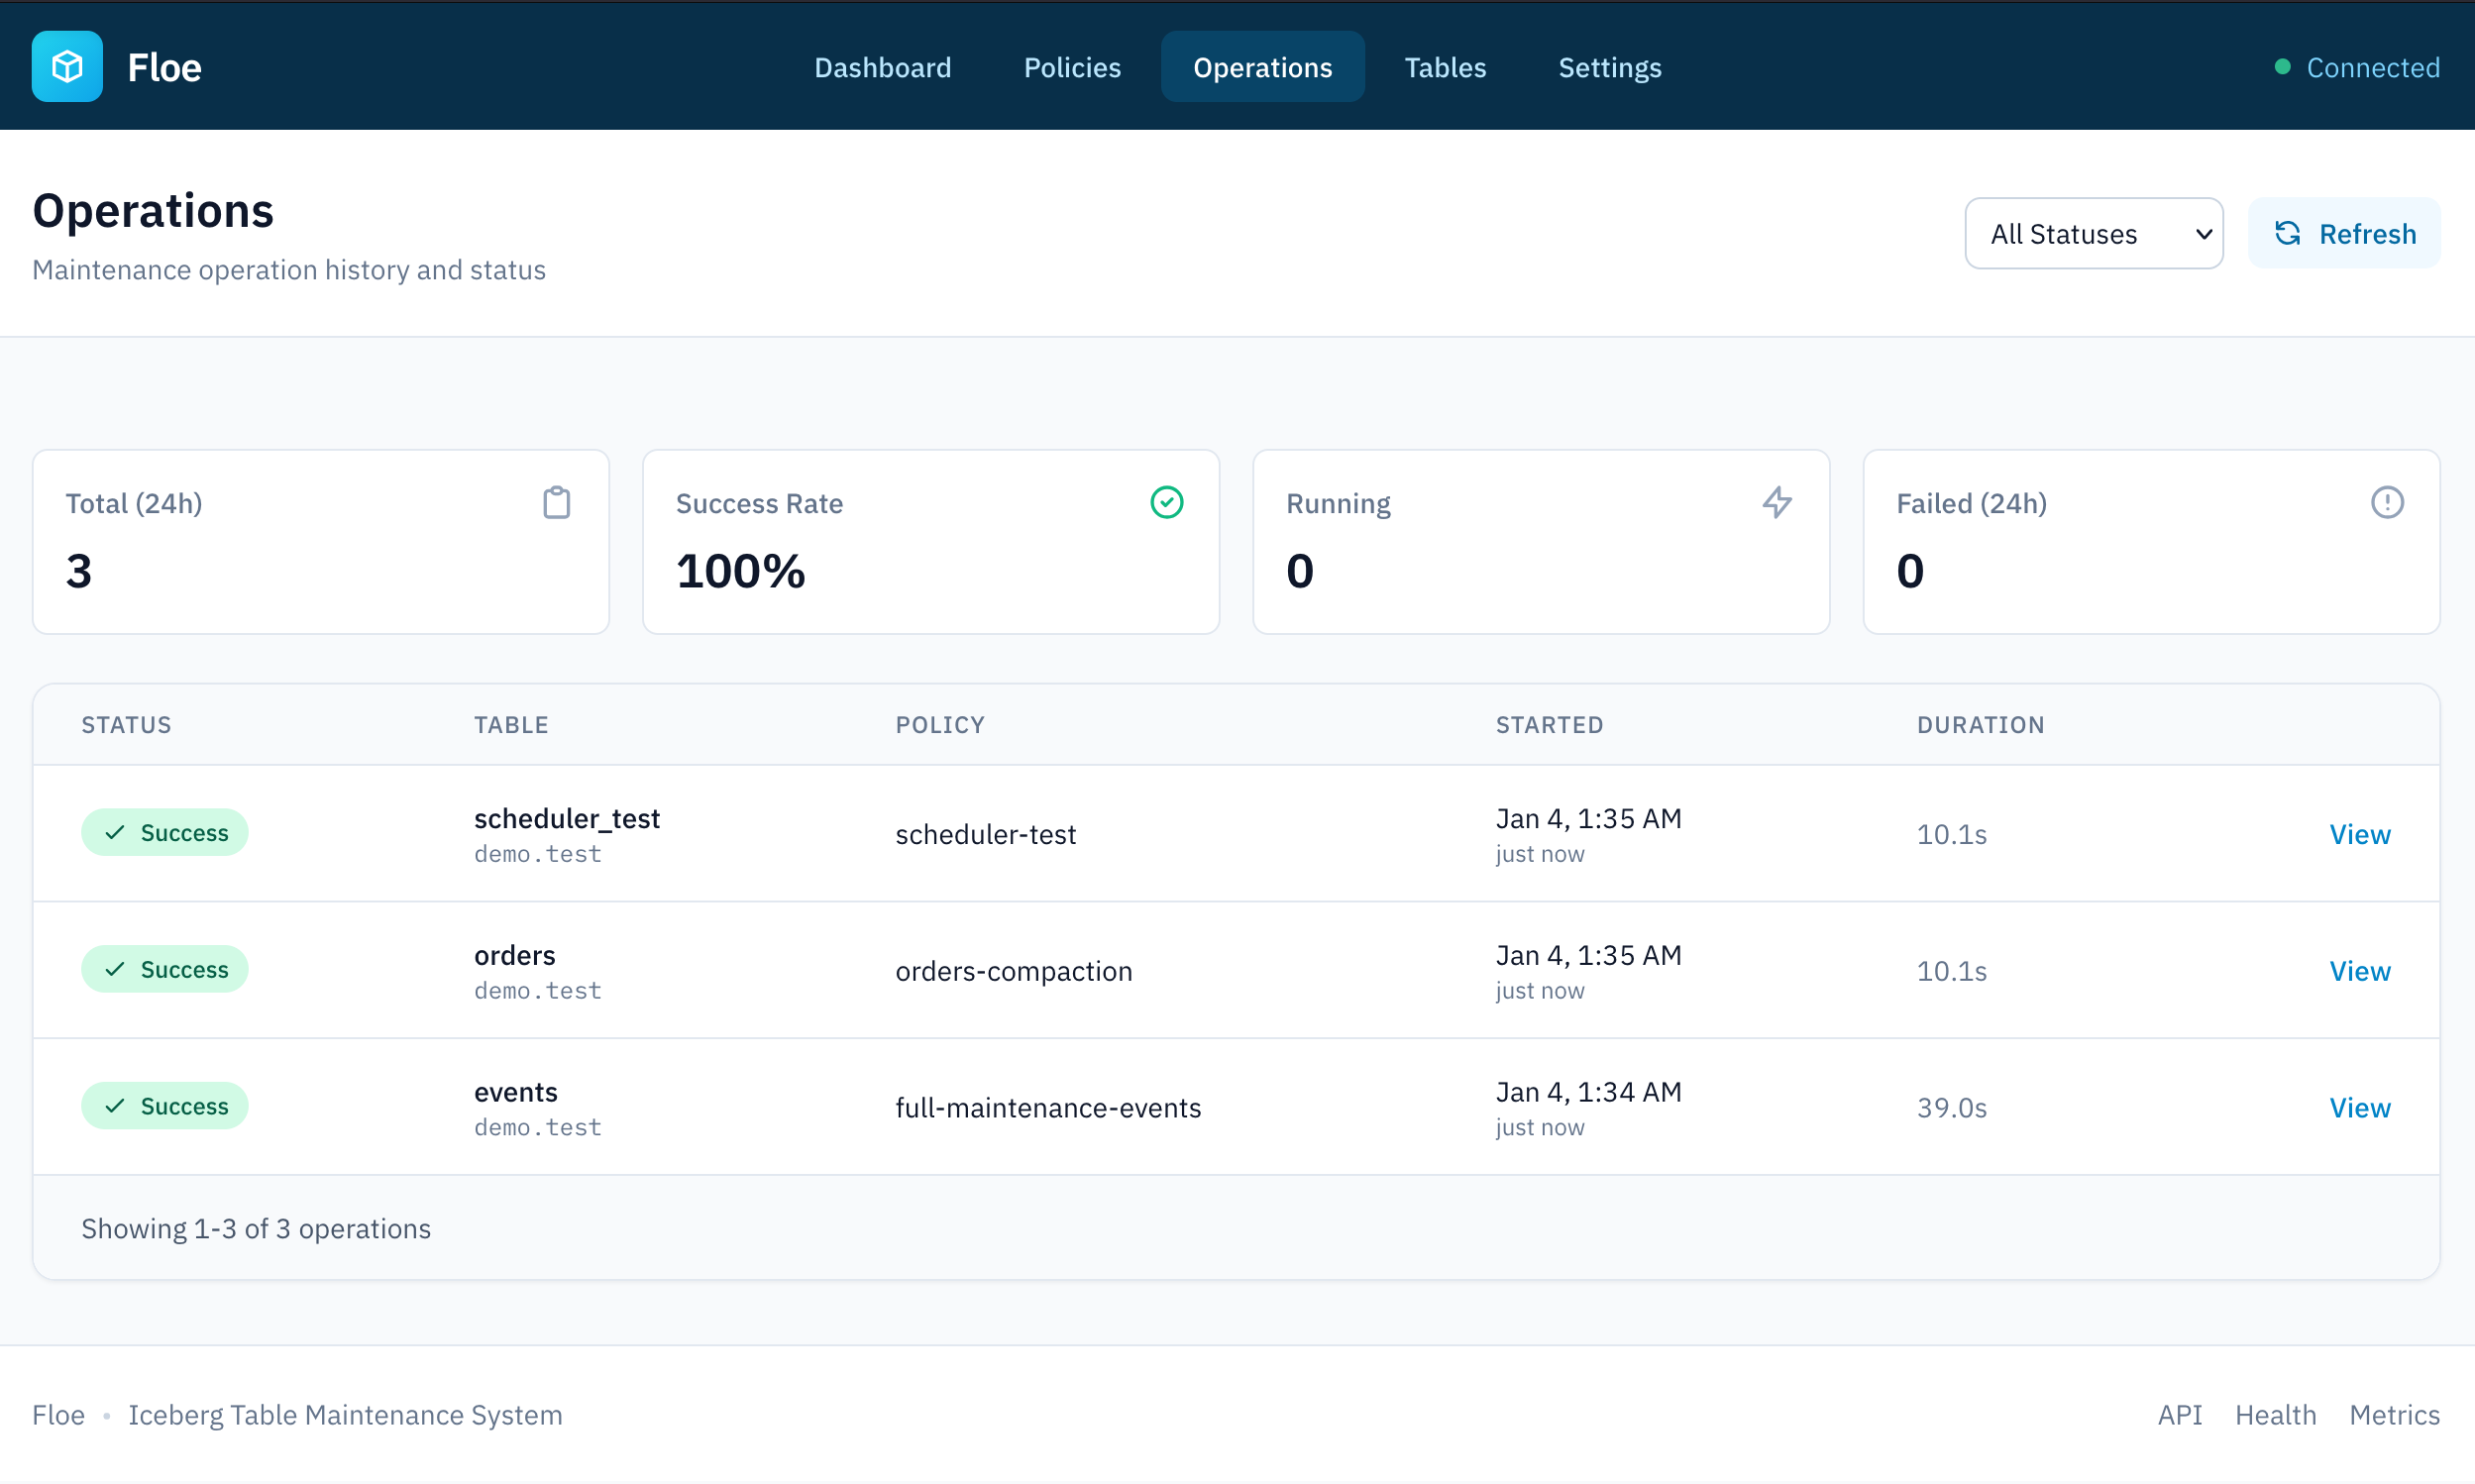The image size is (2475, 1484).
Task: Click the refresh arrows icon
Action: point(2288,233)
